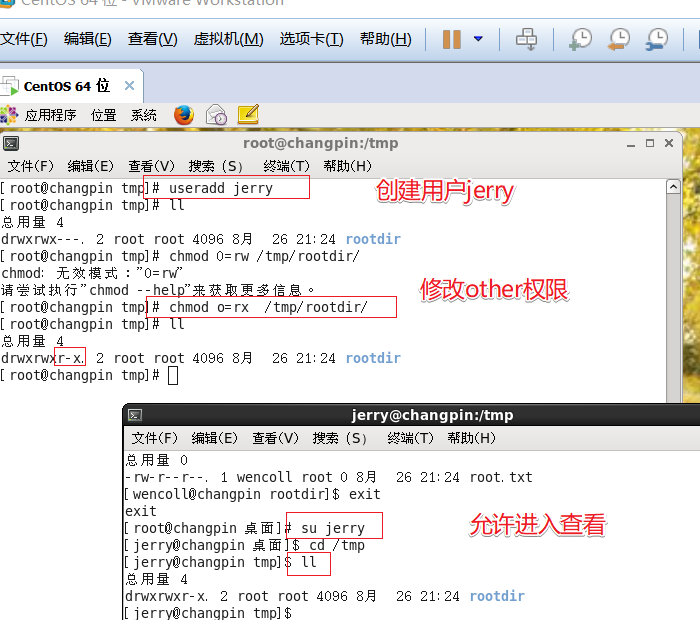Open VMware 文件(F) menu
Viewport: 700px width, 620px height.
coord(24,39)
